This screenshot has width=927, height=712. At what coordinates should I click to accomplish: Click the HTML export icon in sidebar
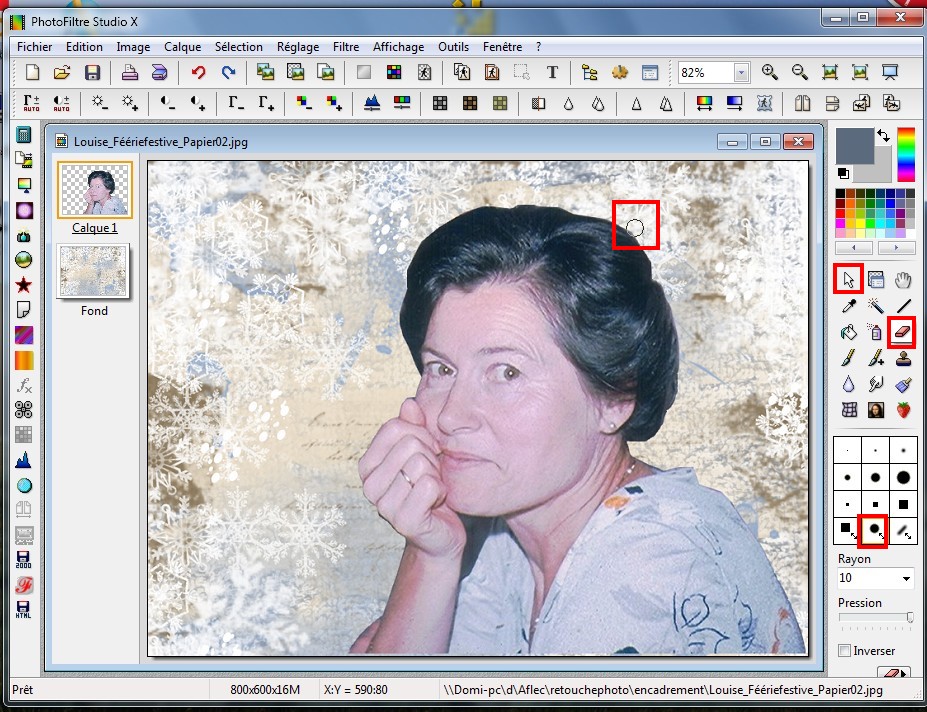pos(24,609)
